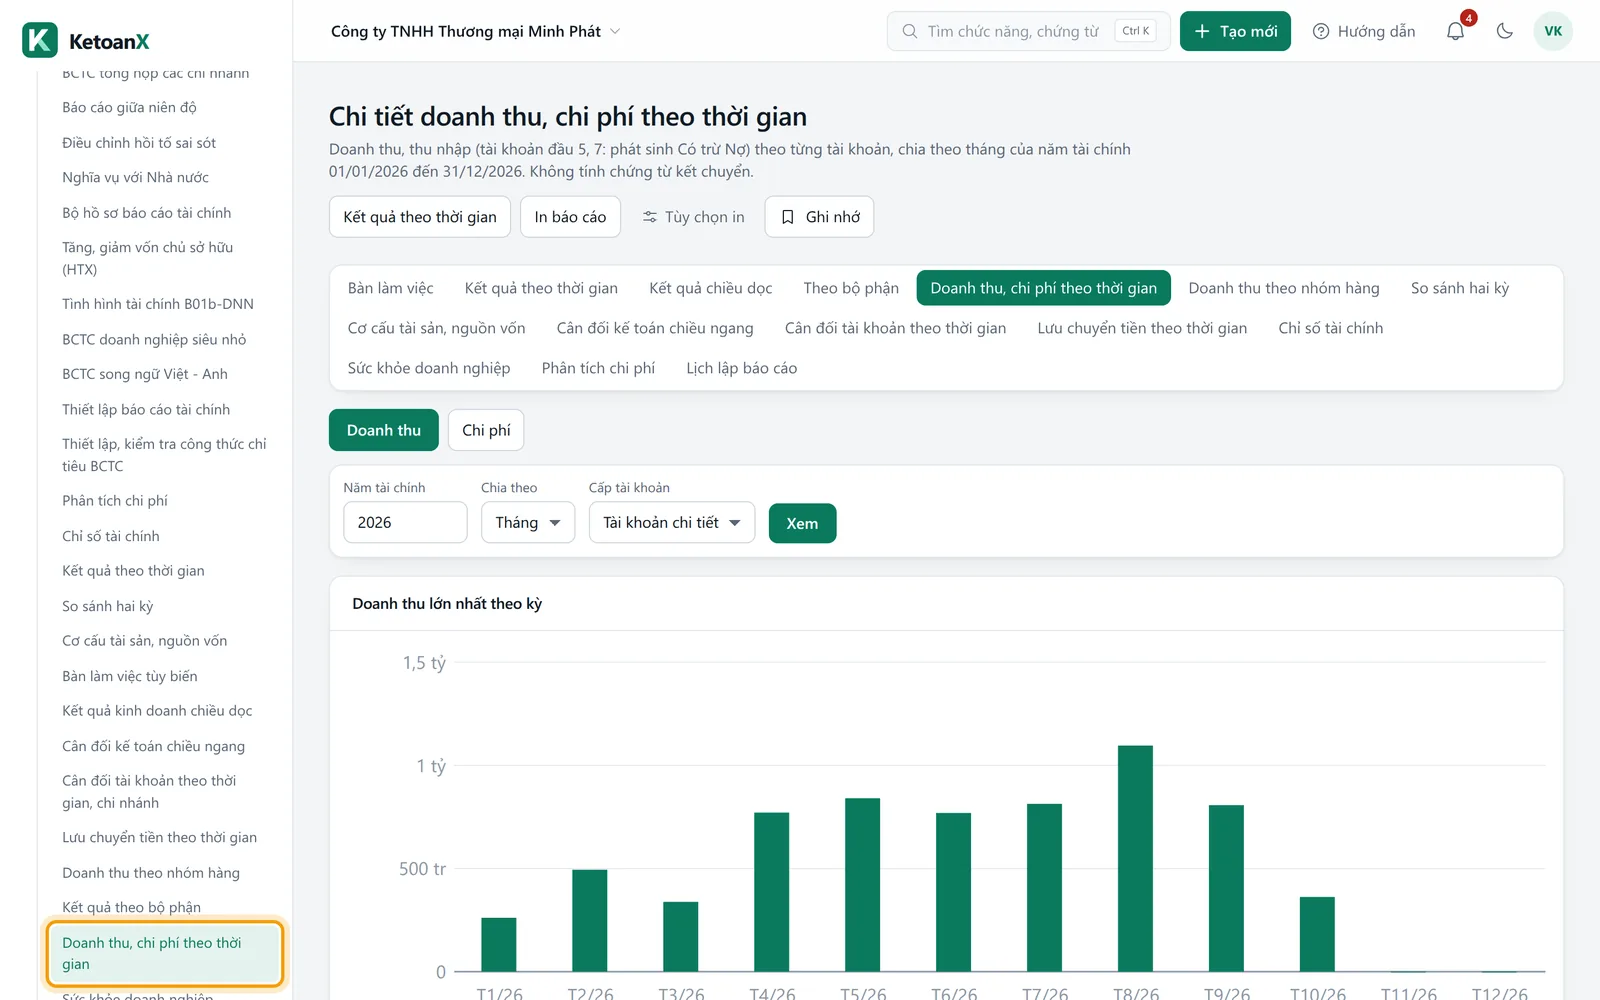The width and height of the screenshot is (1600, 1000).
Task: Open Tùy chọn in settings
Action: tap(693, 217)
